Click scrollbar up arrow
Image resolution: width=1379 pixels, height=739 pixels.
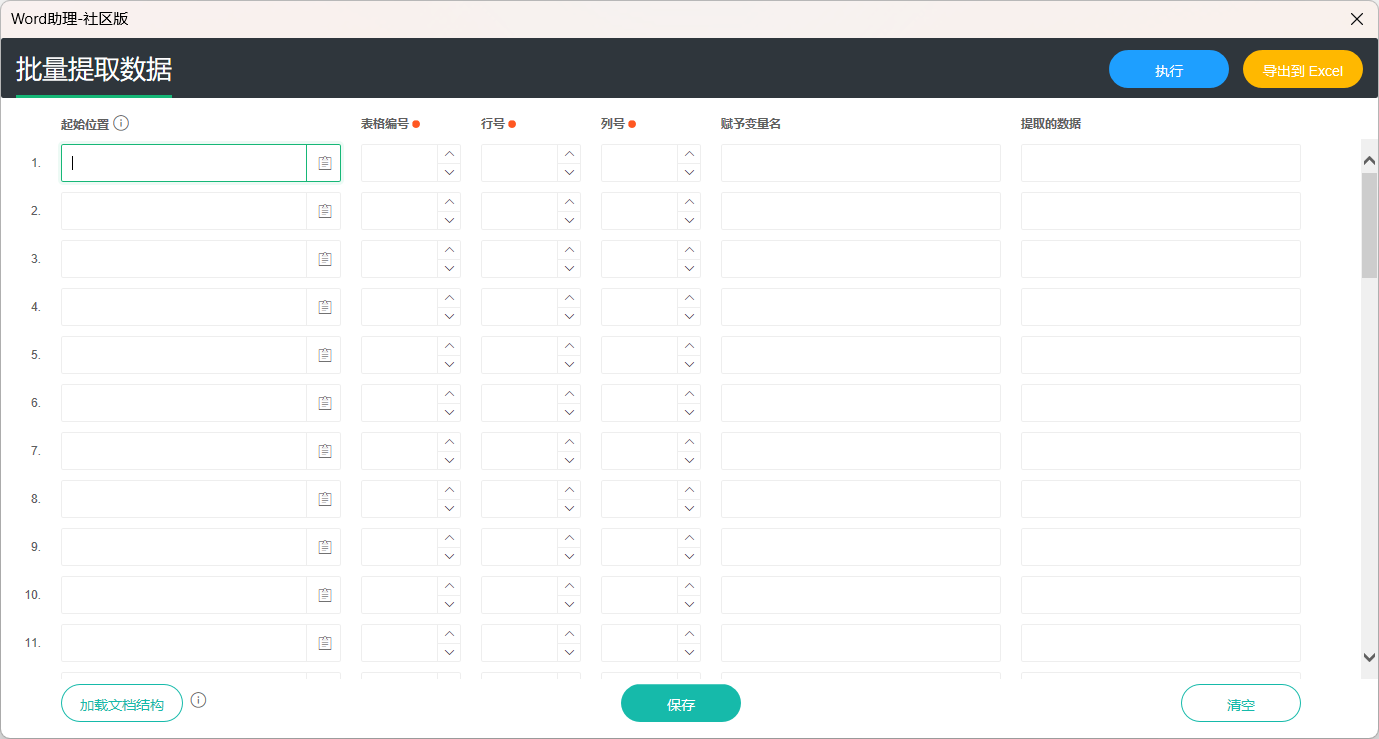tap(1370, 158)
